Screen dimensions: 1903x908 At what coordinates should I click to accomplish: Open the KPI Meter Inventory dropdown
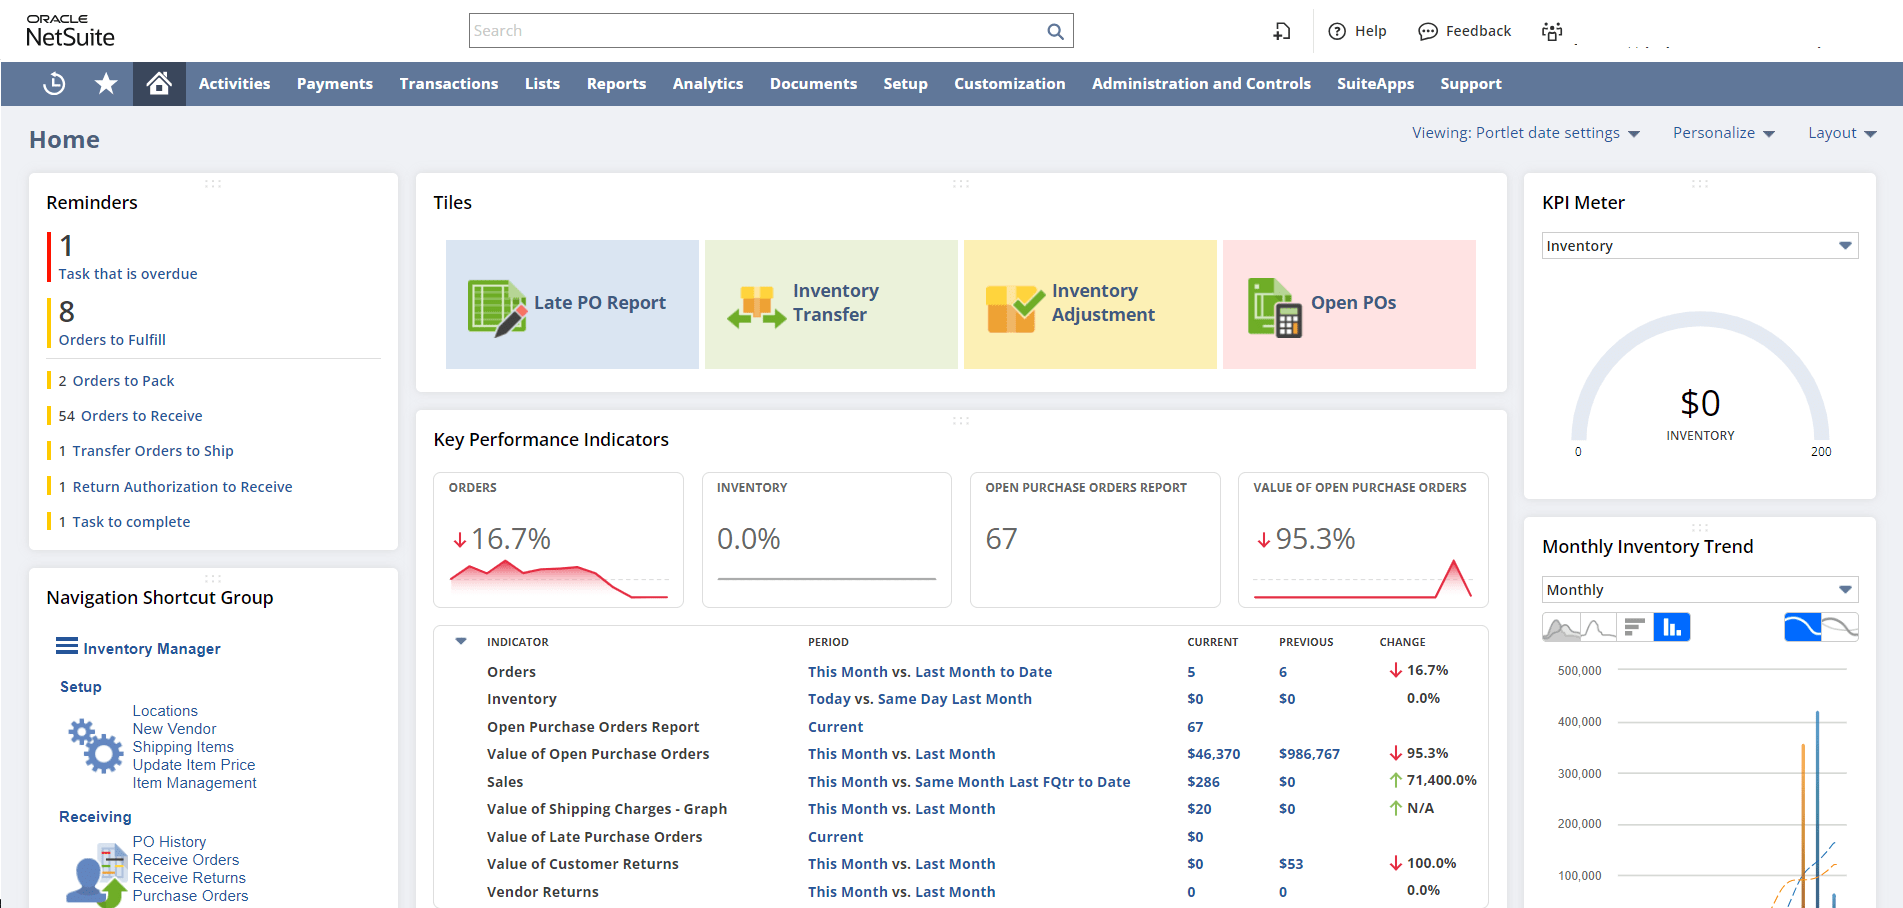(1700, 246)
